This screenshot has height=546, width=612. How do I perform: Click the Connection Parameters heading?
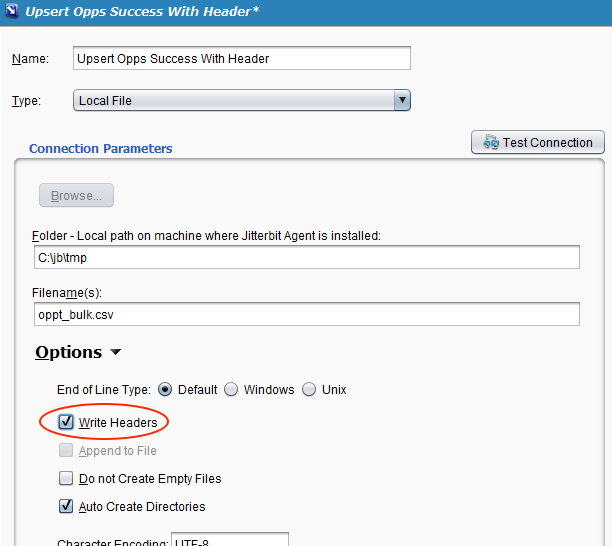coord(100,149)
